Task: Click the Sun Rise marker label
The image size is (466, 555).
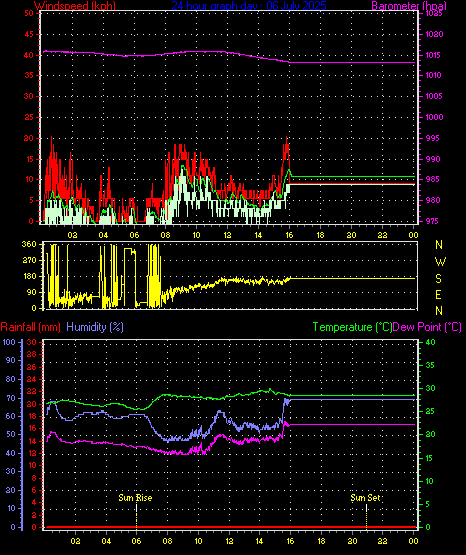Action: tap(135, 498)
